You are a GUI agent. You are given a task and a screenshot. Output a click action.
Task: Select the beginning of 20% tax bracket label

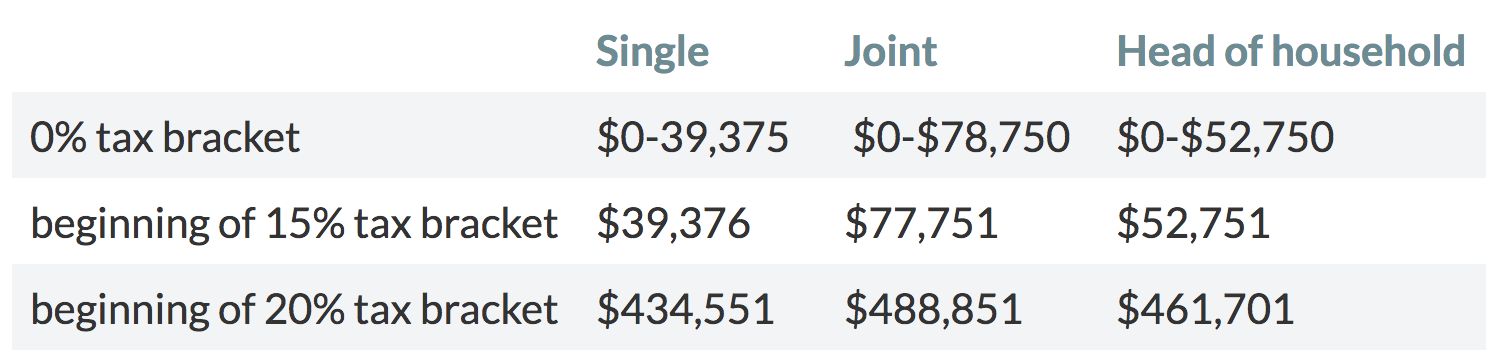[x=294, y=309]
